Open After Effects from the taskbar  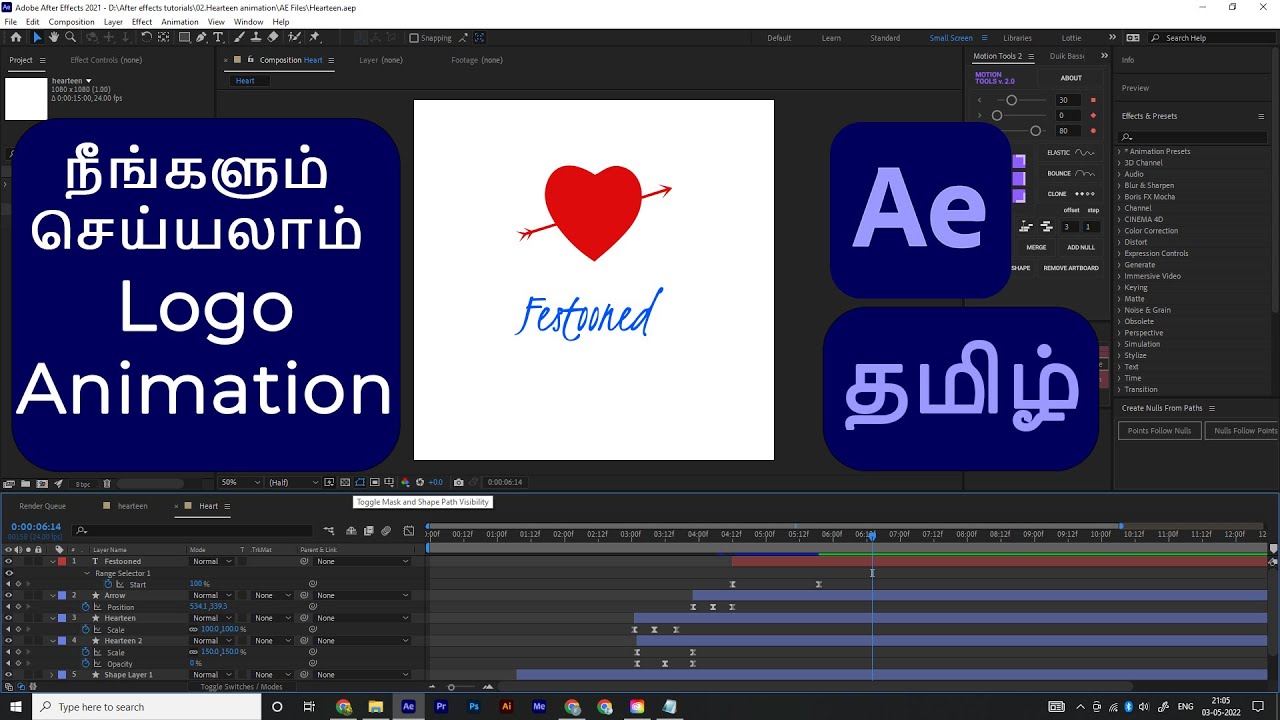tap(408, 706)
